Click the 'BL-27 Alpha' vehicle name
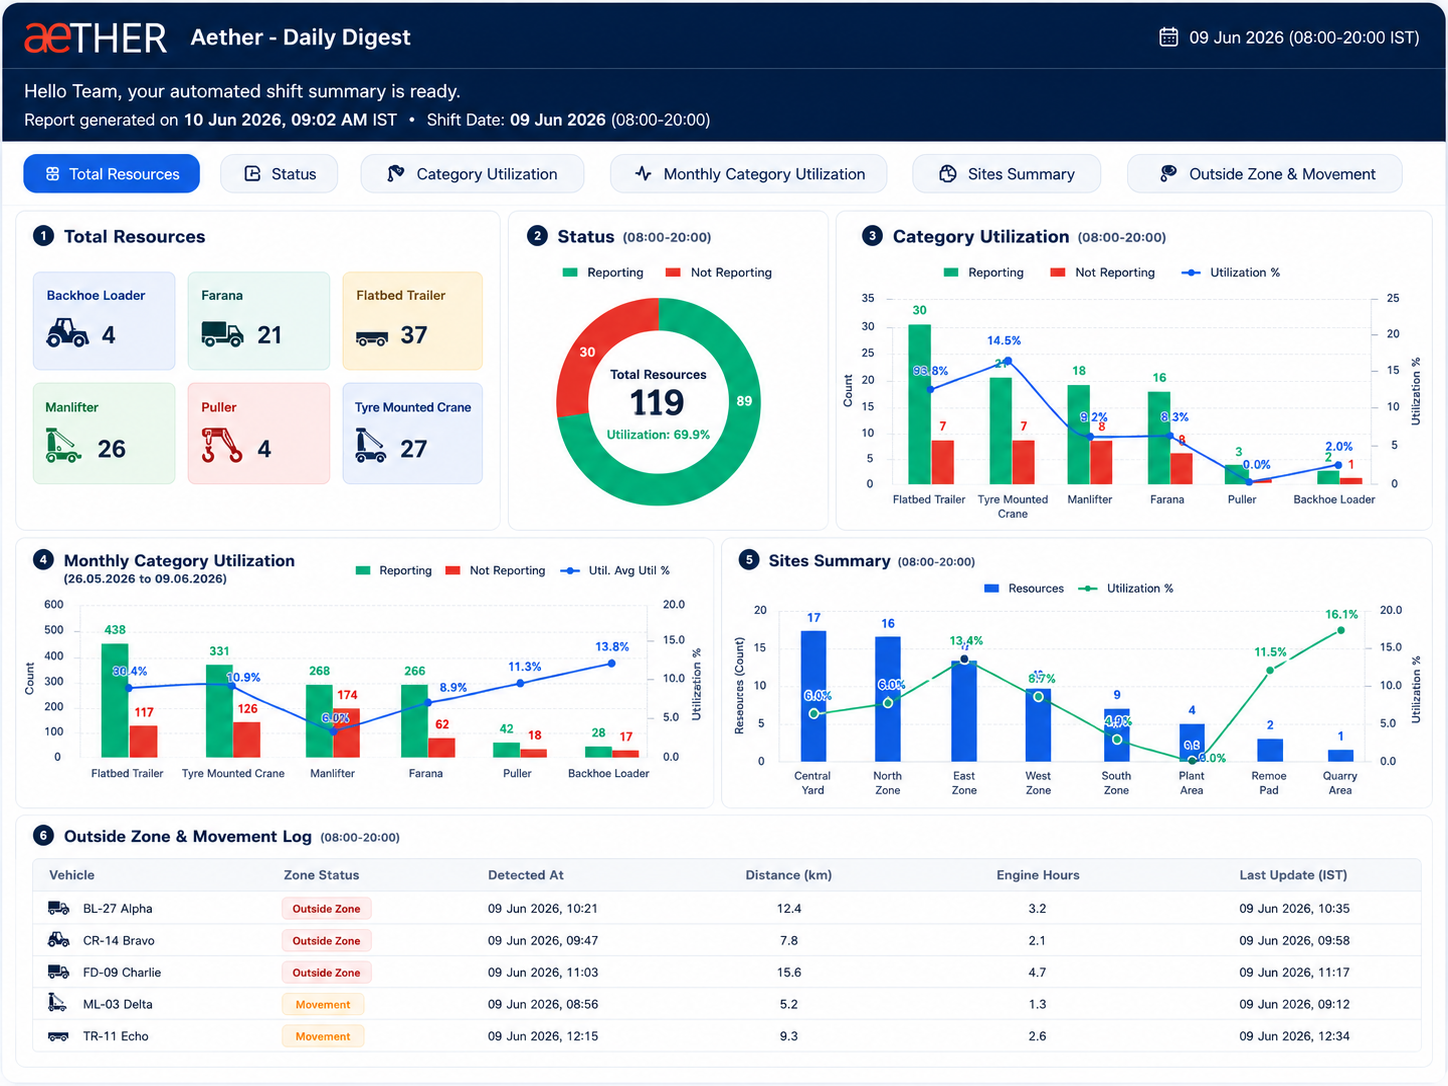The height and width of the screenshot is (1086, 1448). coord(118,909)
